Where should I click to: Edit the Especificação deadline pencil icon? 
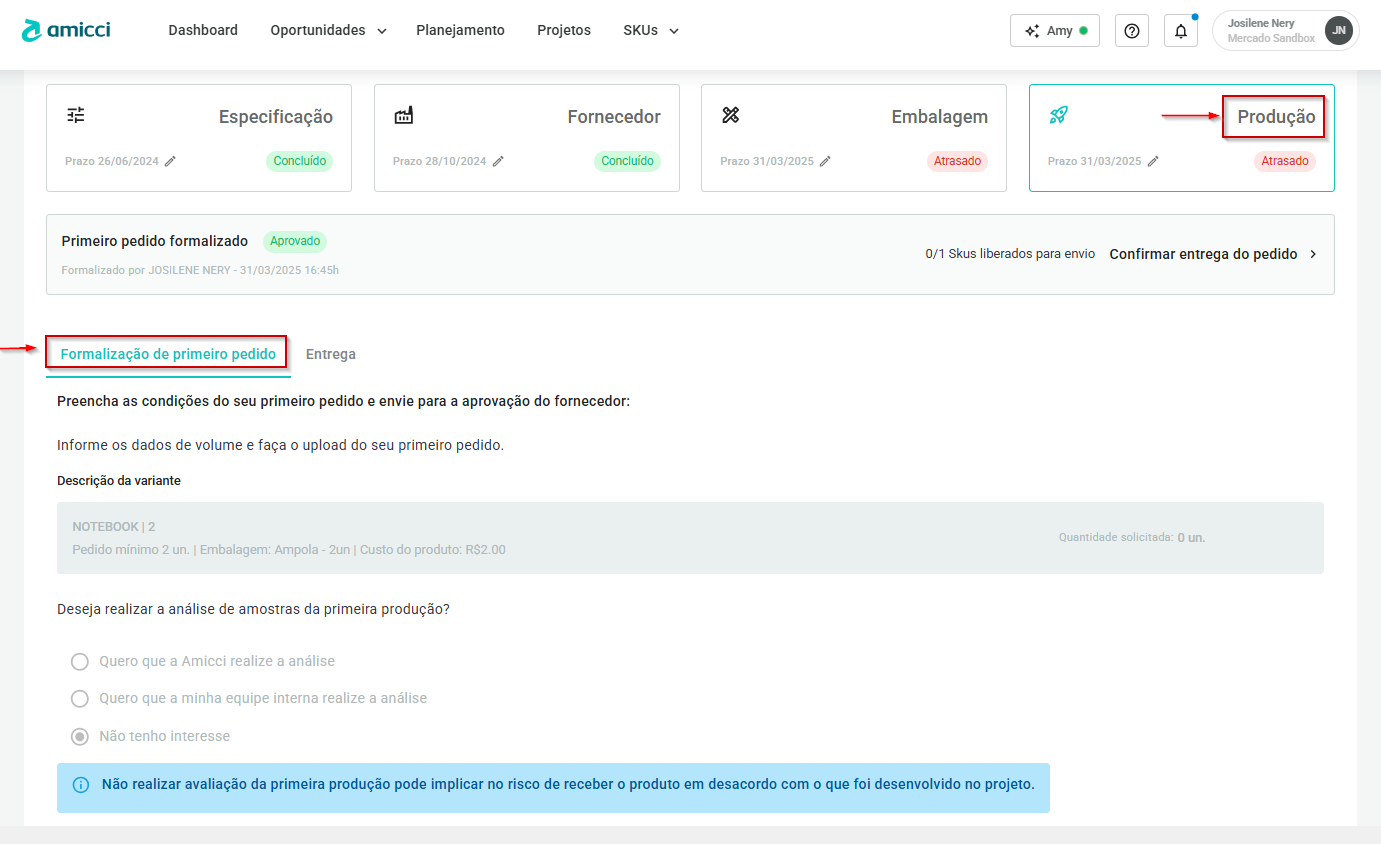point(171,161)
